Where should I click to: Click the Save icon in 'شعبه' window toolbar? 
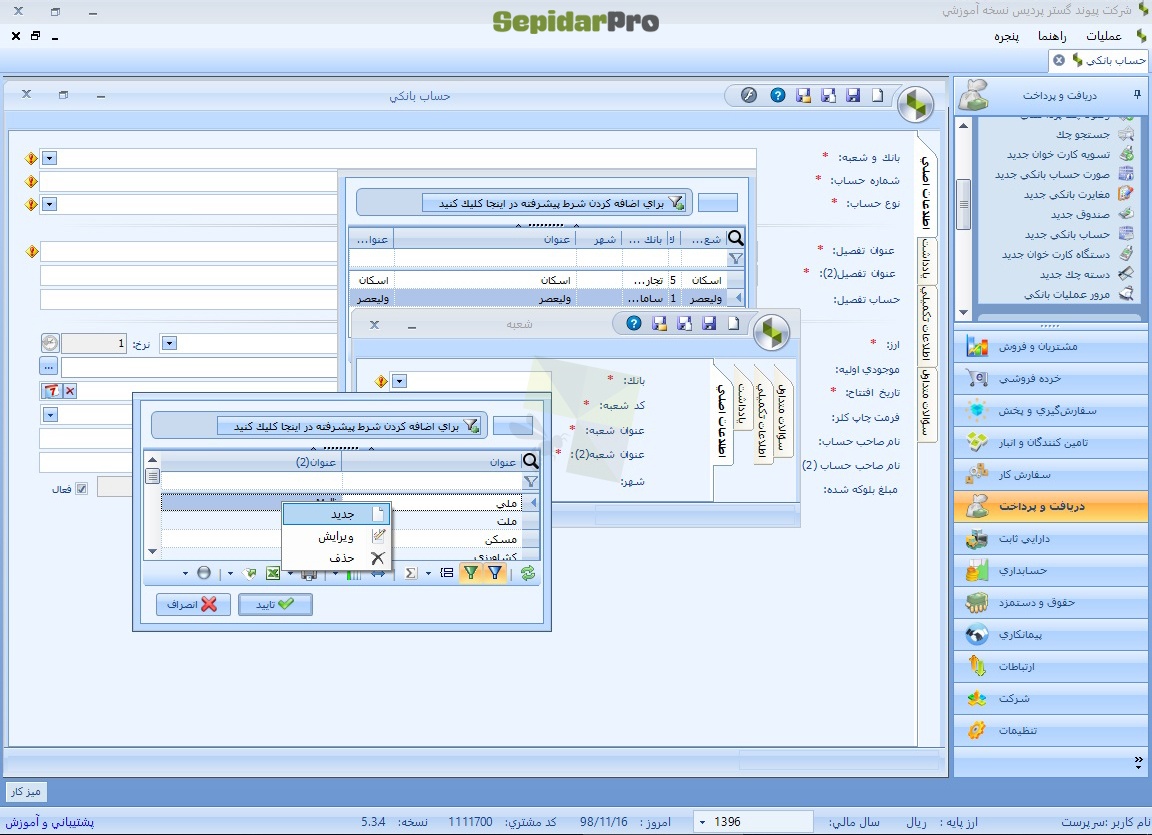708,324
